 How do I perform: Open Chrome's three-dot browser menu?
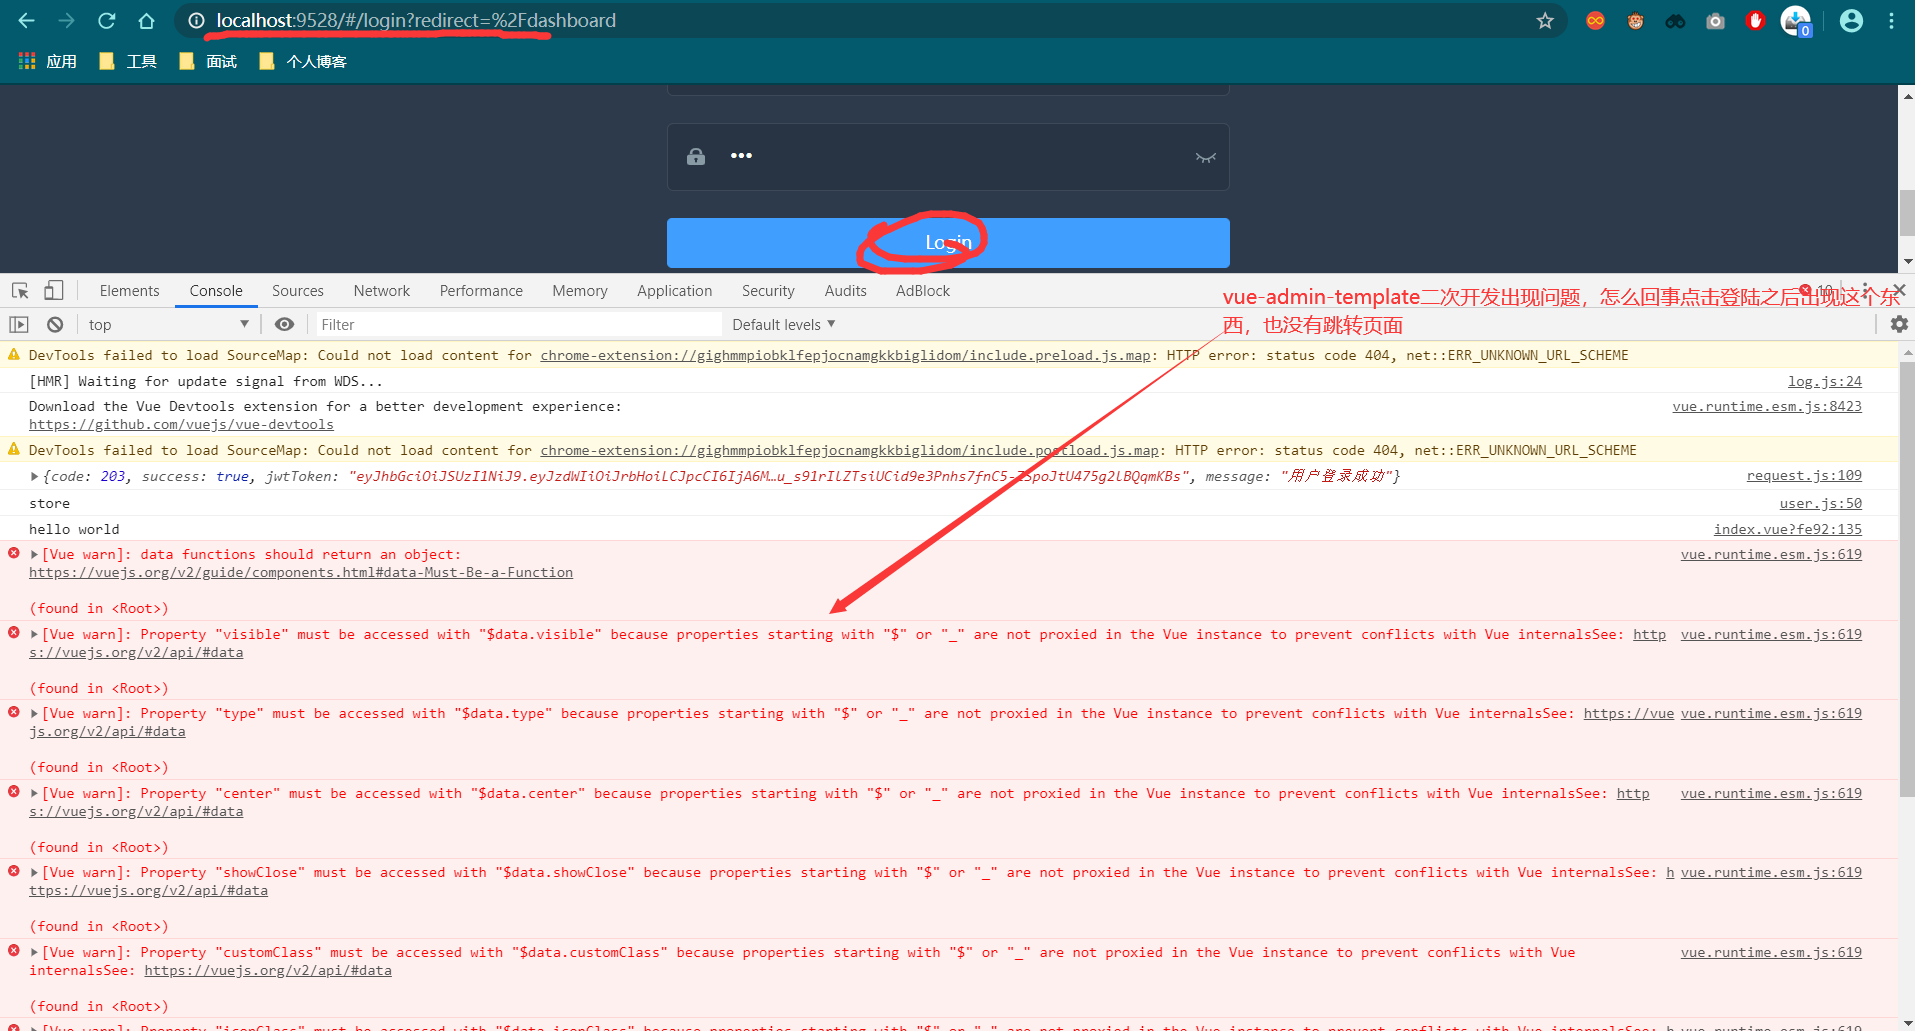(x=1892, y=20)
